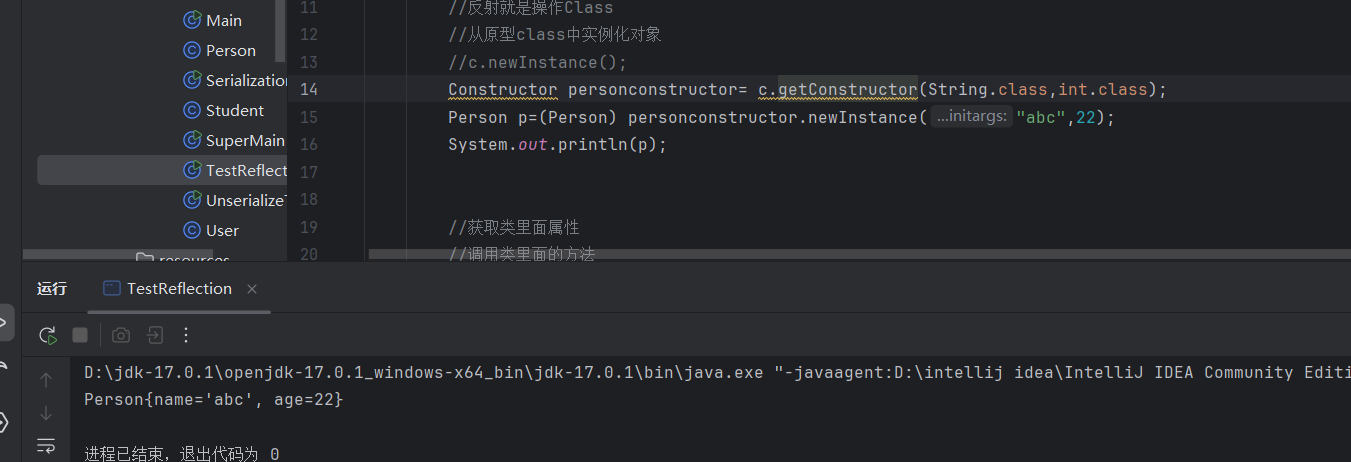The width and height of the screenshot is (1351, 462).
Task: Select the Person class in project tree
Action: click(x=230, y=50)
